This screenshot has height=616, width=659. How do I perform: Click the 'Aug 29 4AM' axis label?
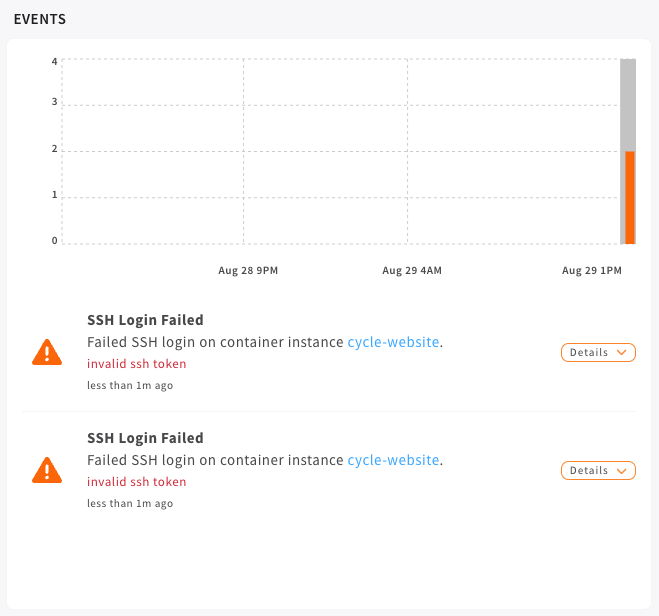412,271
